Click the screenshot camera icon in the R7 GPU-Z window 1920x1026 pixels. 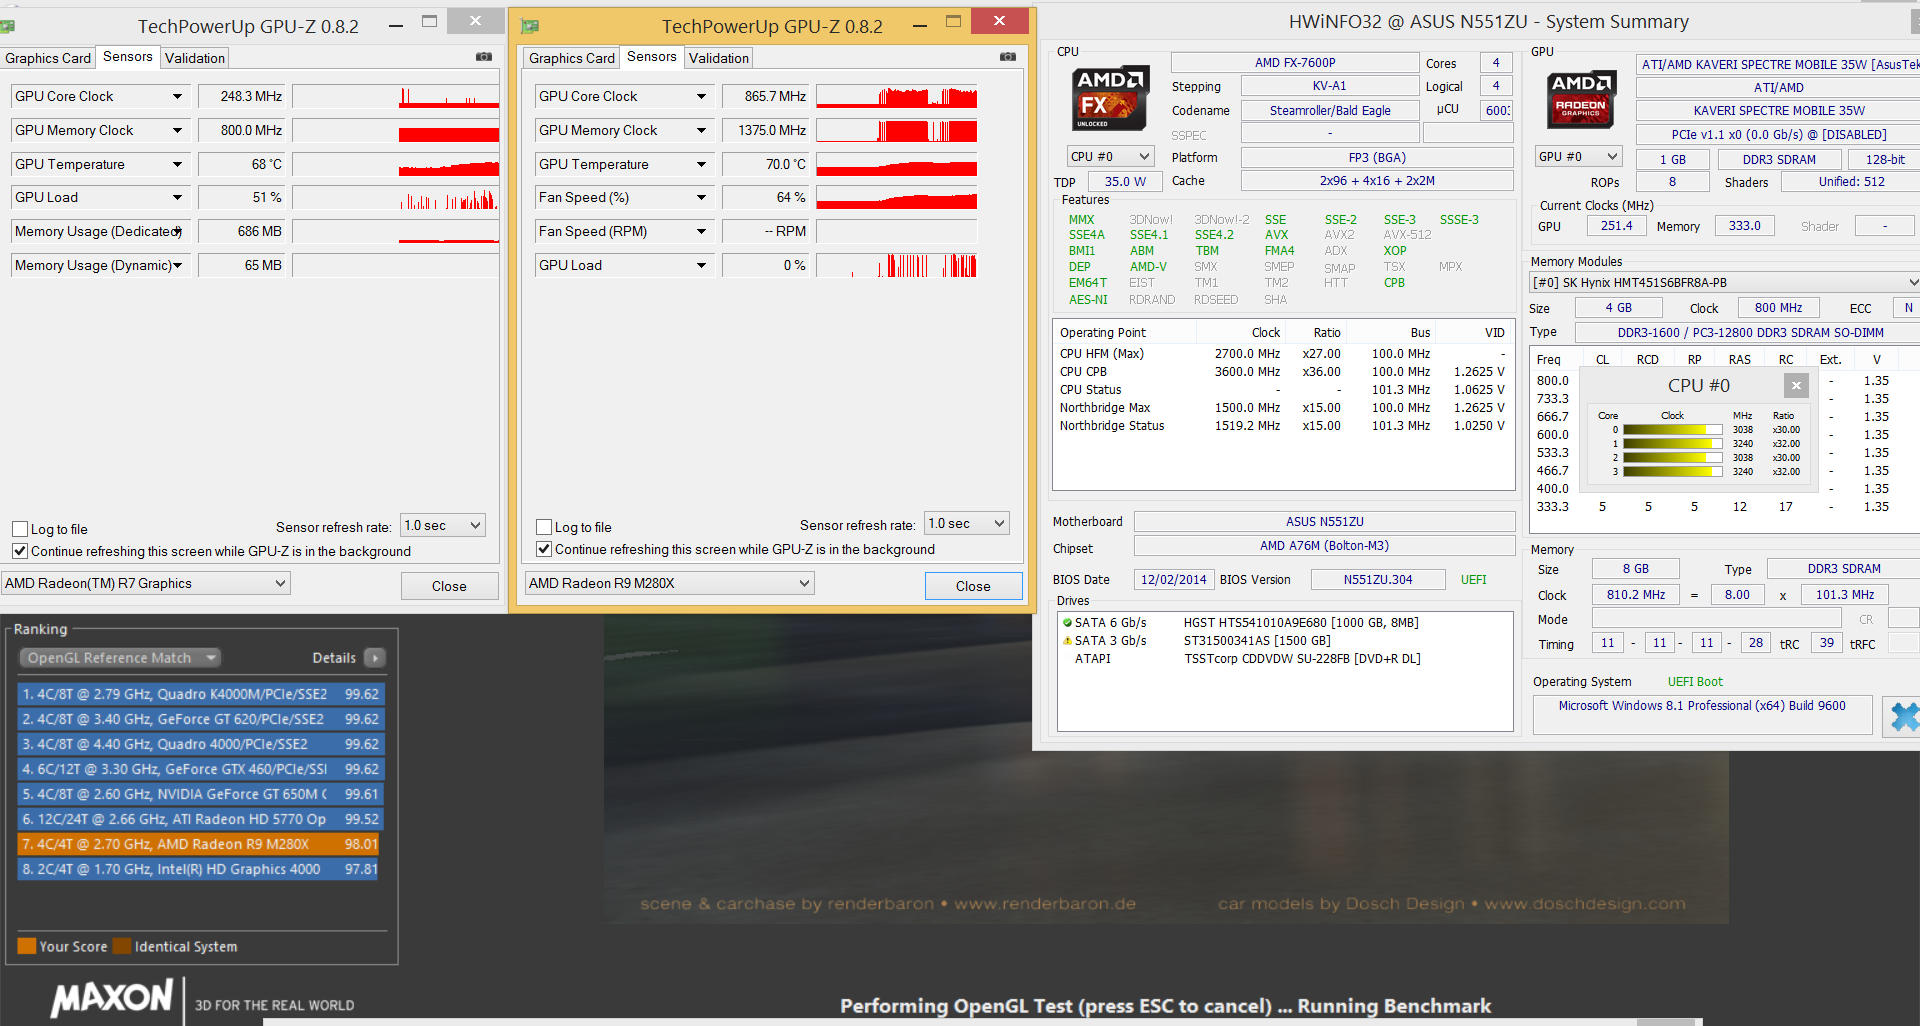tap(484, 57)
